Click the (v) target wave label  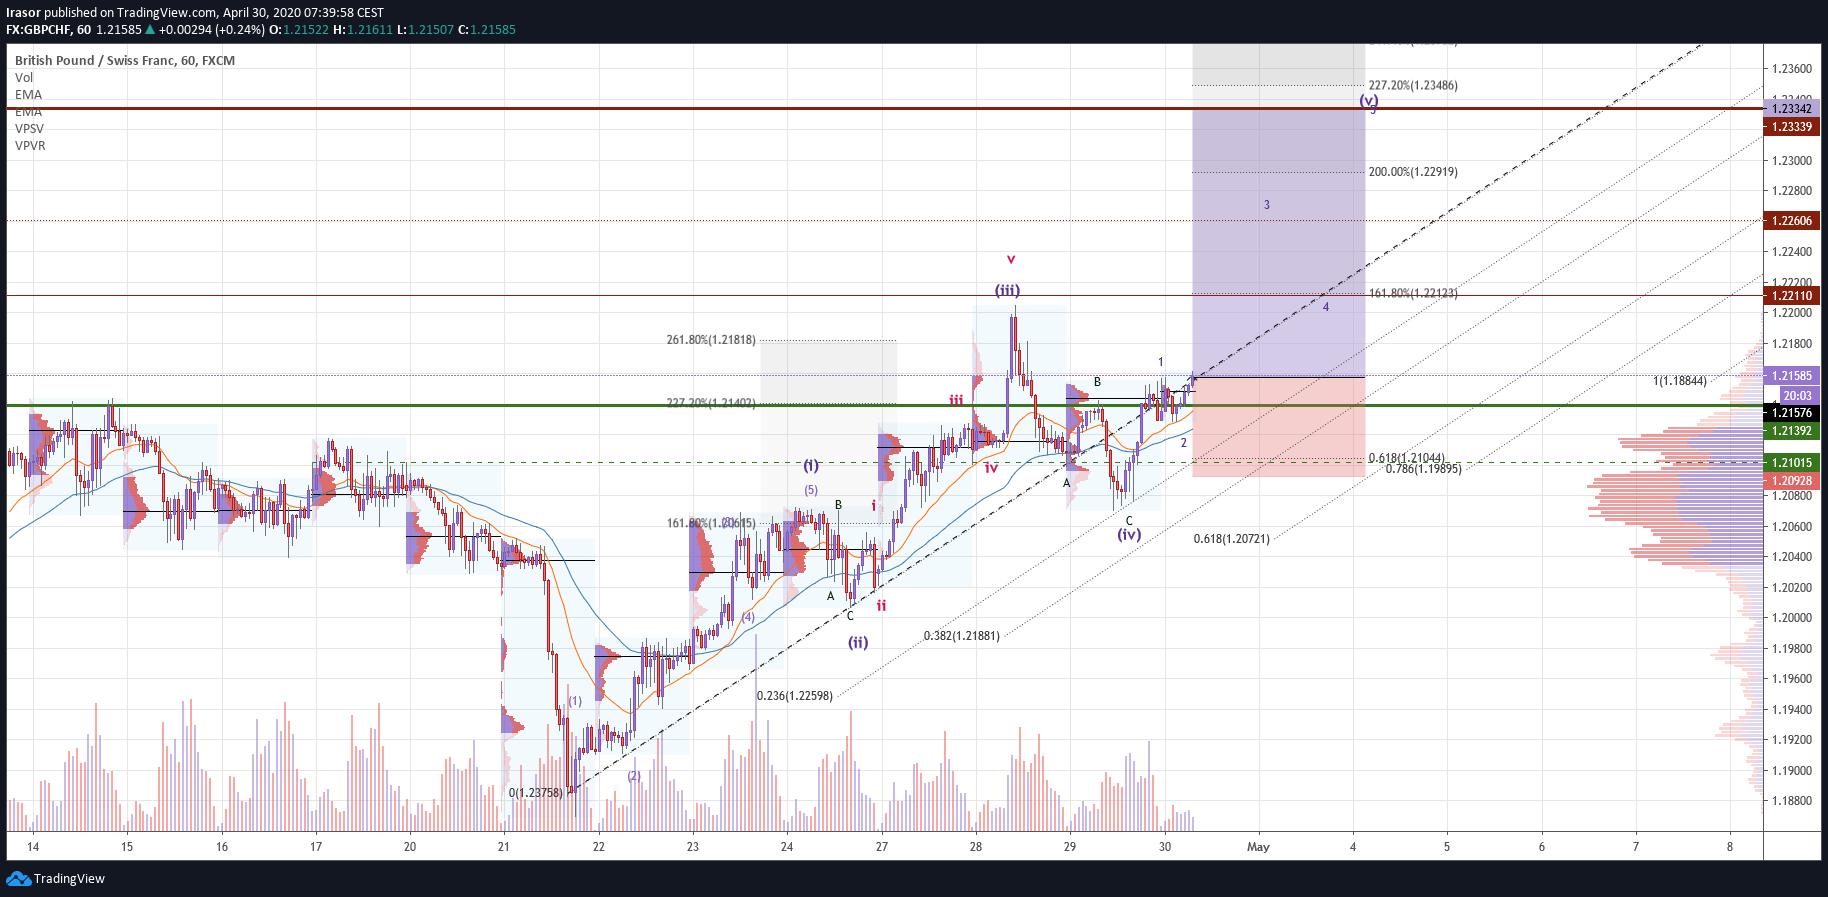[x=1368, y=100]
